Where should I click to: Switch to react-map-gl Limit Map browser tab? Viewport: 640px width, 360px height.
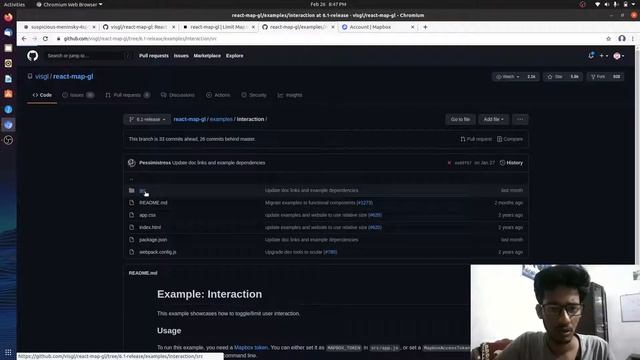[219, 27]
